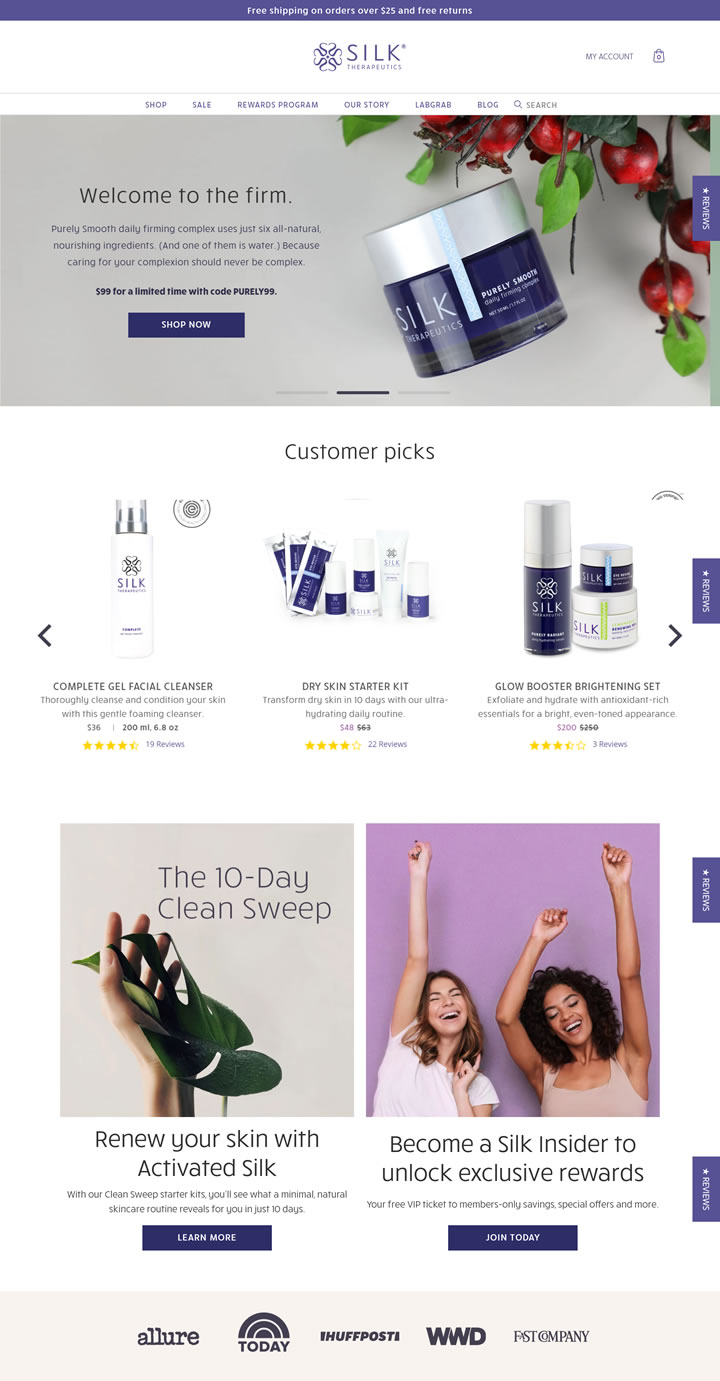Viewport: 720px width, 1381px height.
Task: Select the third hero slide indicator
Action: [x=424, y=393]
